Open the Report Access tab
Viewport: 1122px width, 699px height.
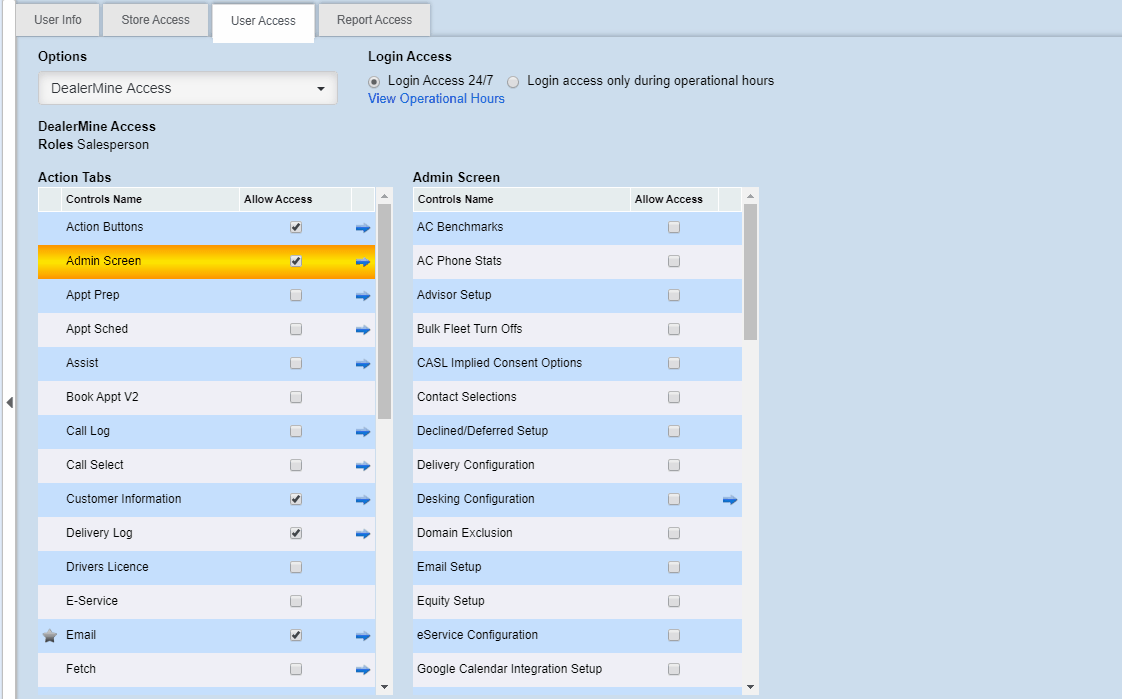point(374,20)
